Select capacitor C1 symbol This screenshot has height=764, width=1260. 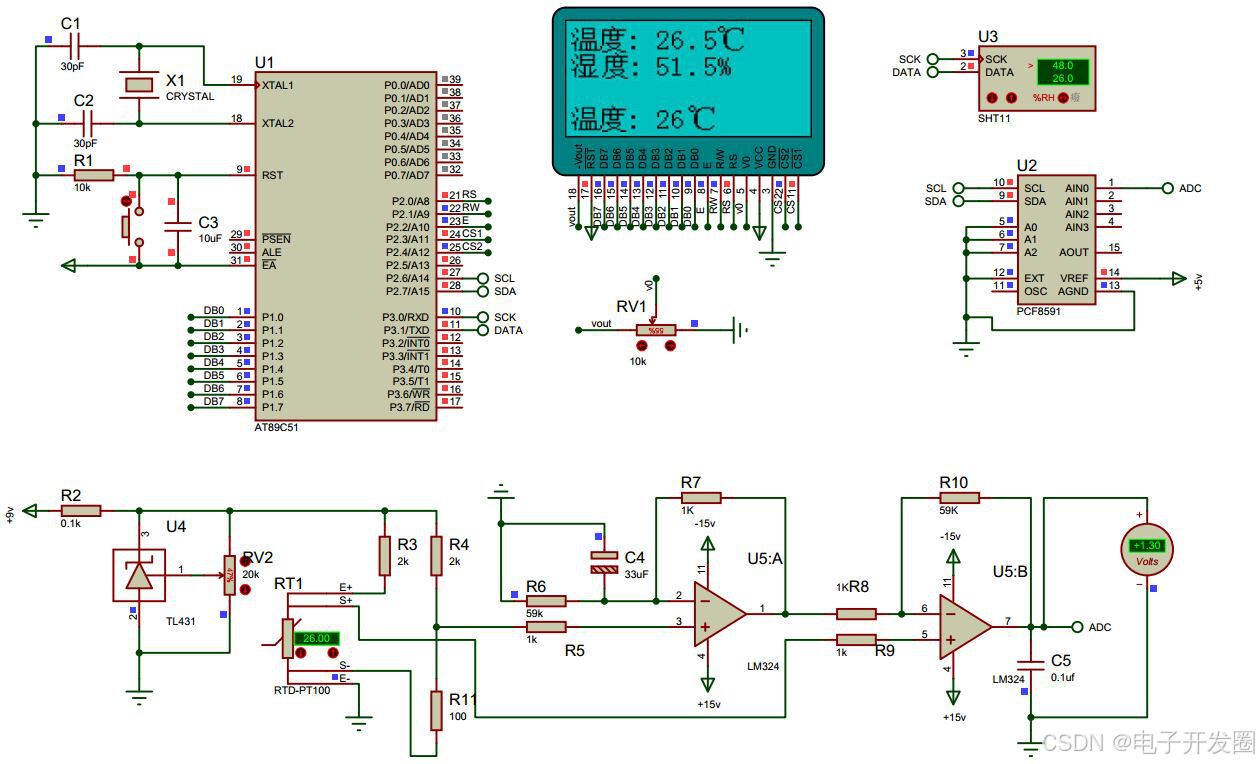click(x=77, y=45)
